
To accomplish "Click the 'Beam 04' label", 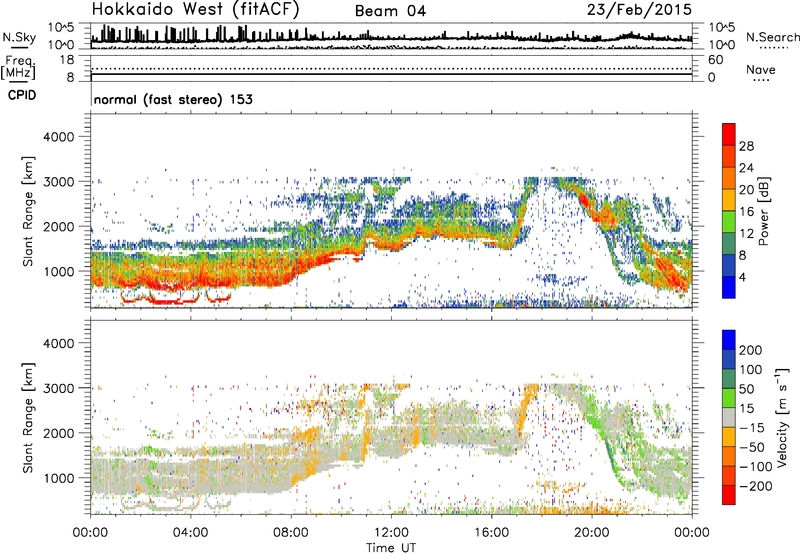I will tap(390, 11).
